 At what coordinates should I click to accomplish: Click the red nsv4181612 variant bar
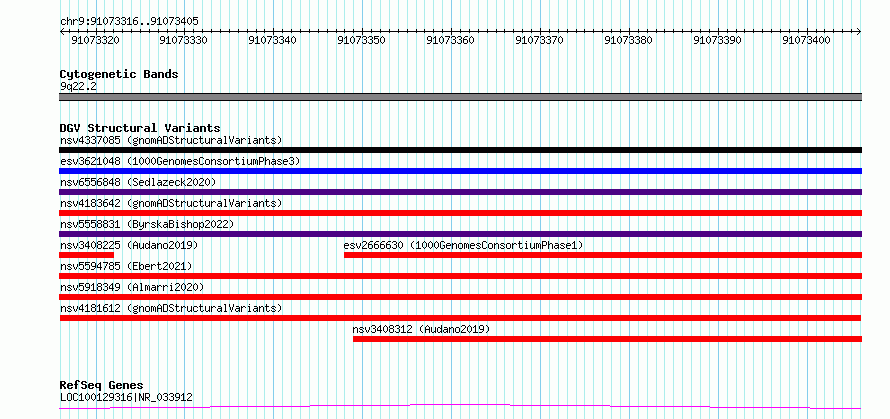tap(461, 318)
